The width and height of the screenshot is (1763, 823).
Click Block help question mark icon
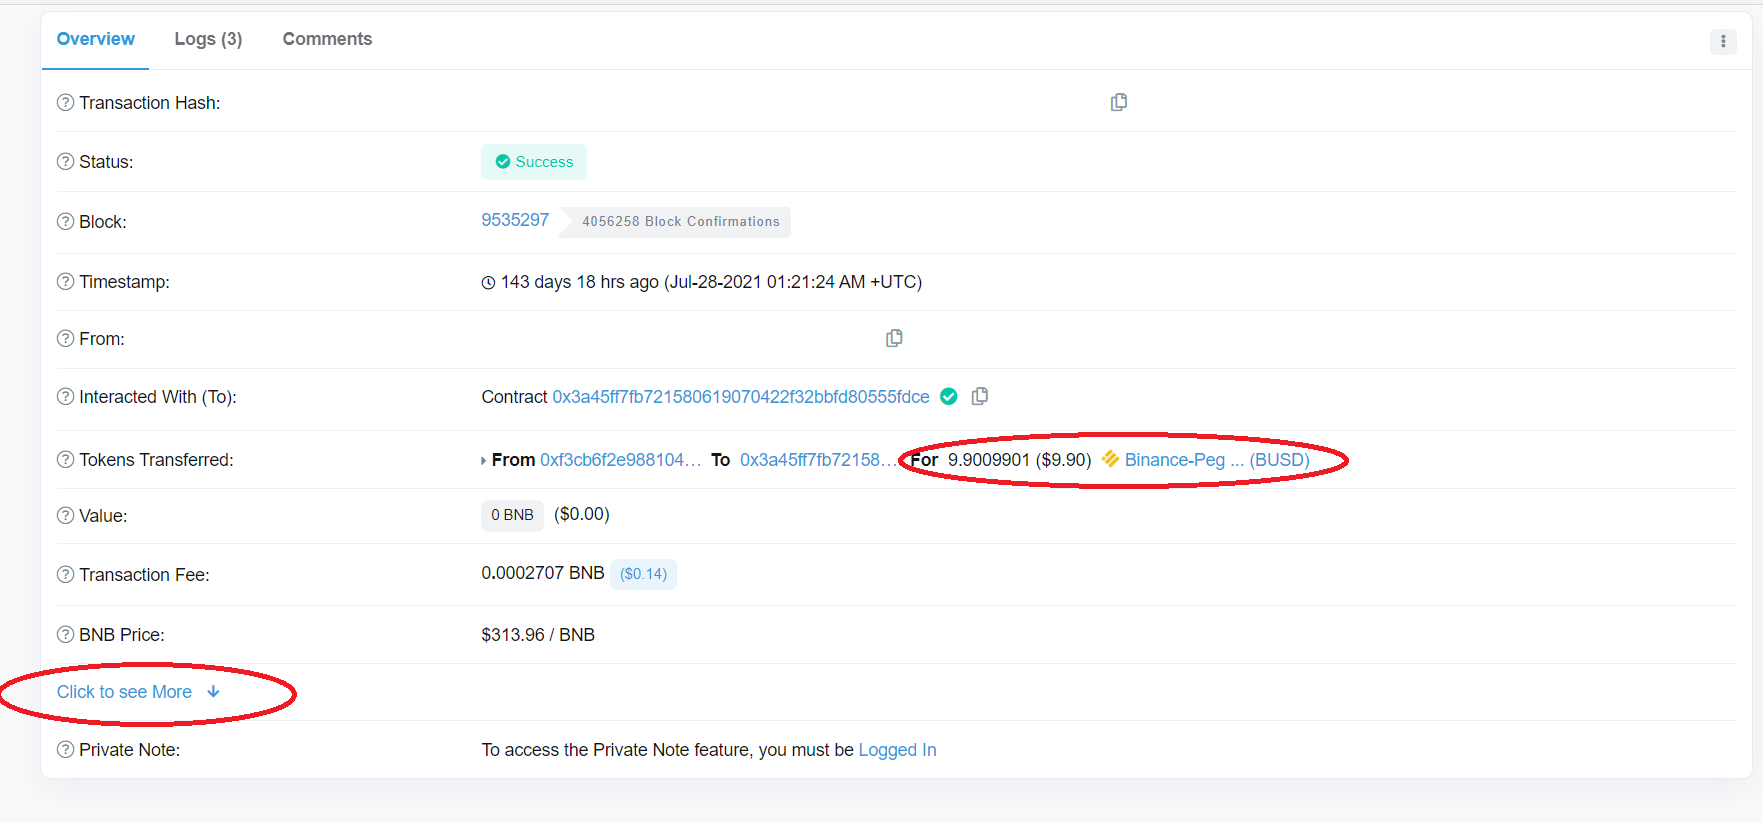(65, 221)
